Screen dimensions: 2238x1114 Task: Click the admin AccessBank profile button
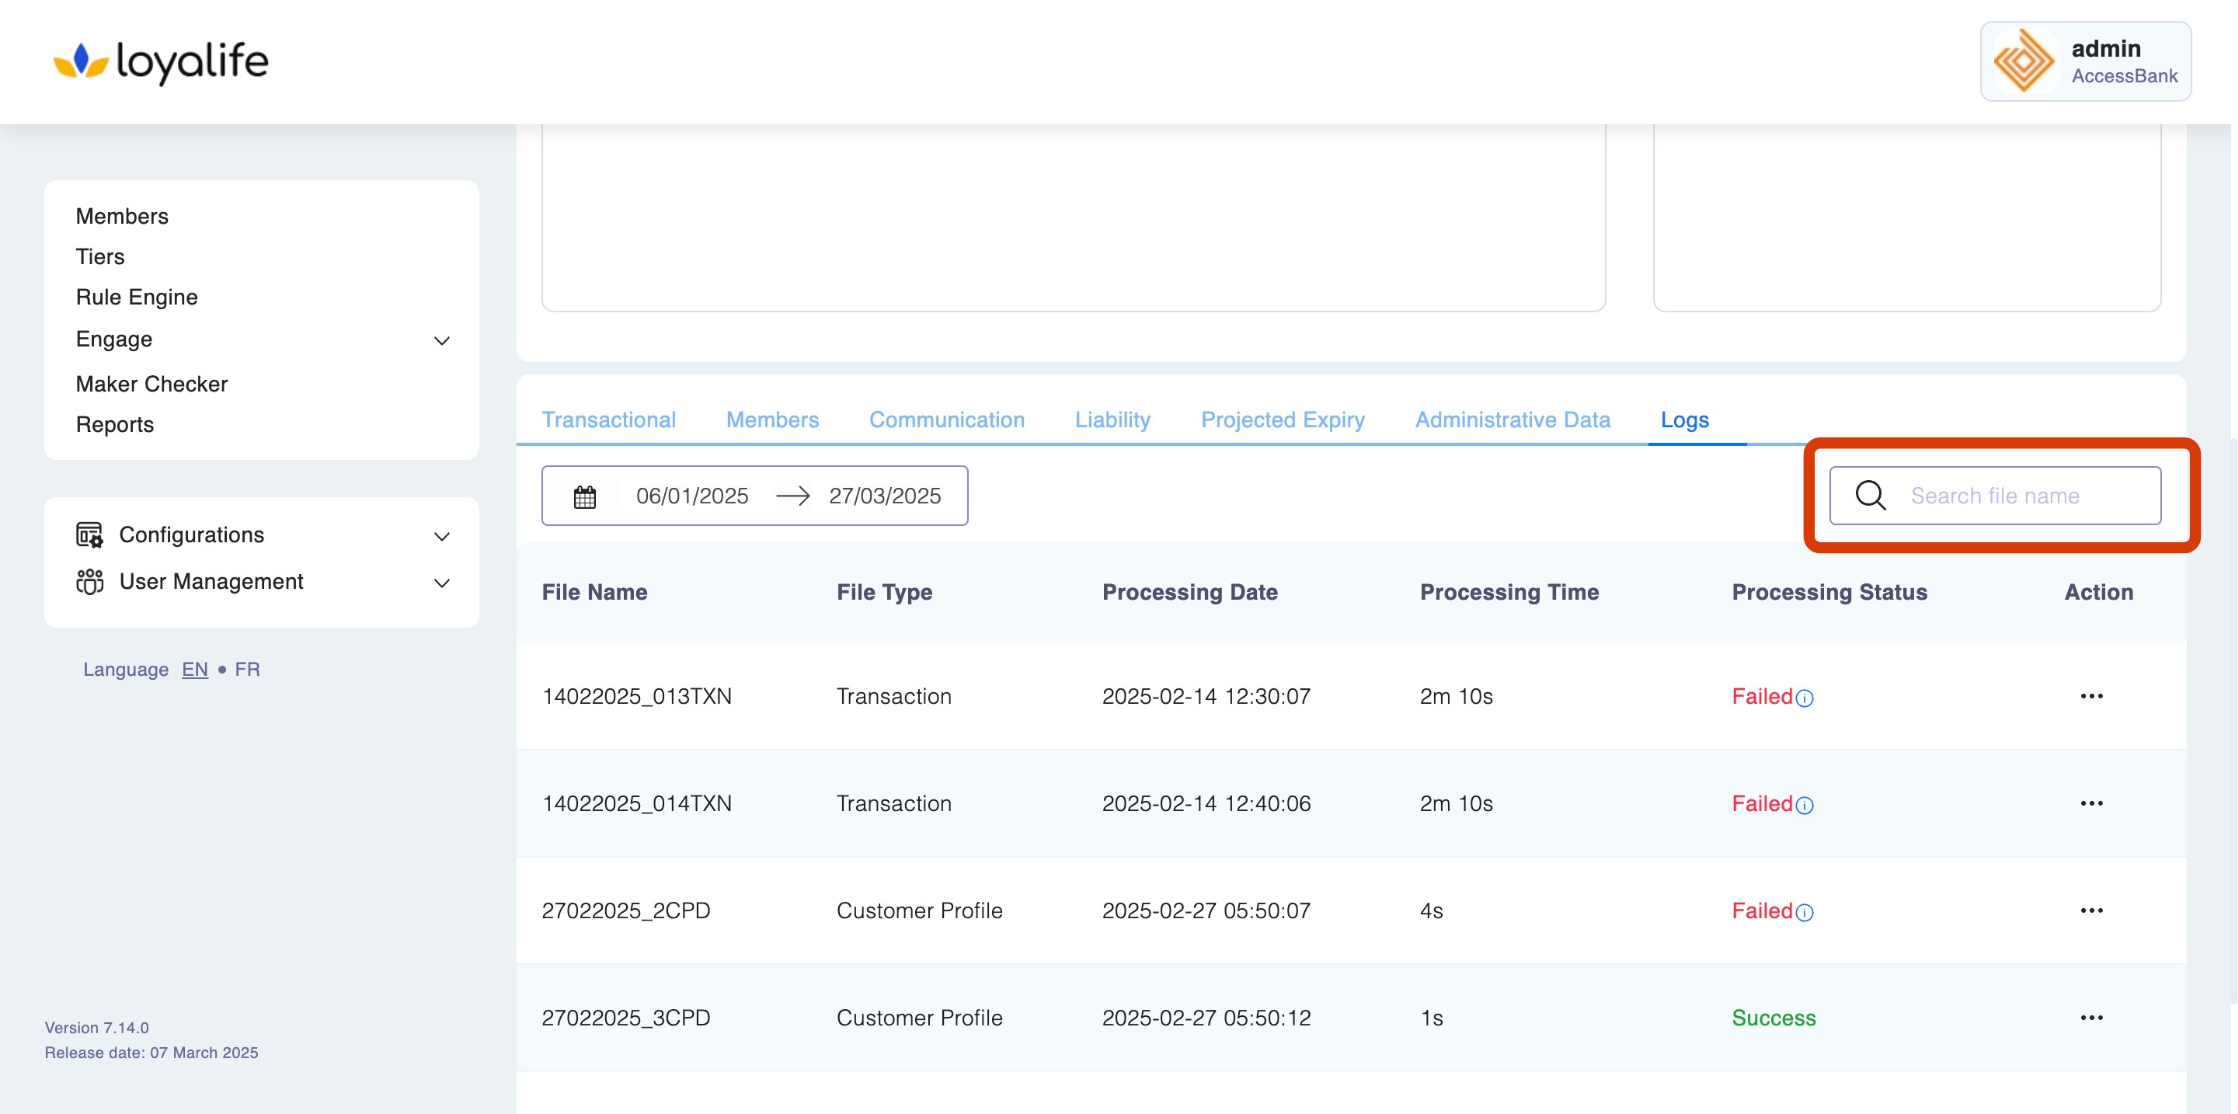(2085, 62)
